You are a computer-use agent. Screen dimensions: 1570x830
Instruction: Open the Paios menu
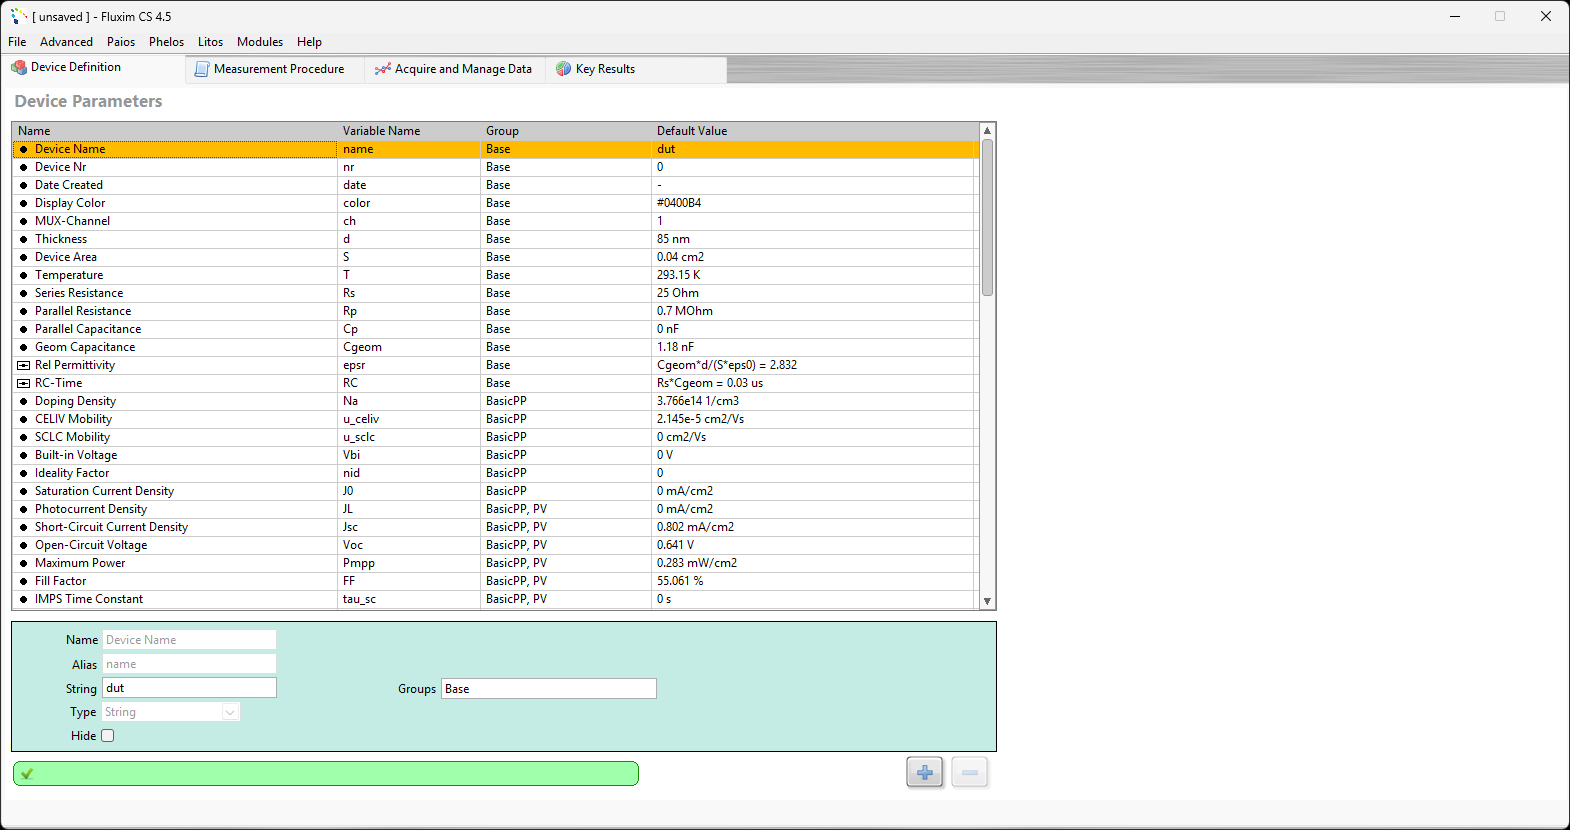click(121, 42)
